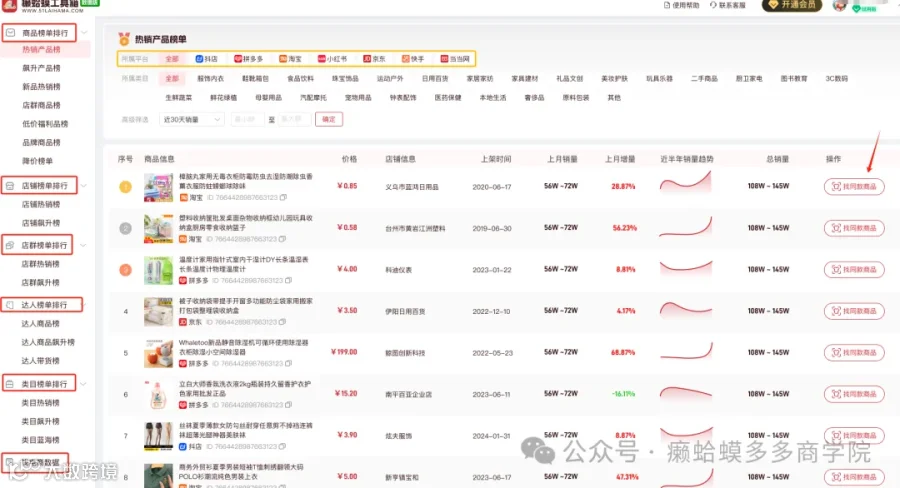Contact support via 联系客服

point(728,5)
